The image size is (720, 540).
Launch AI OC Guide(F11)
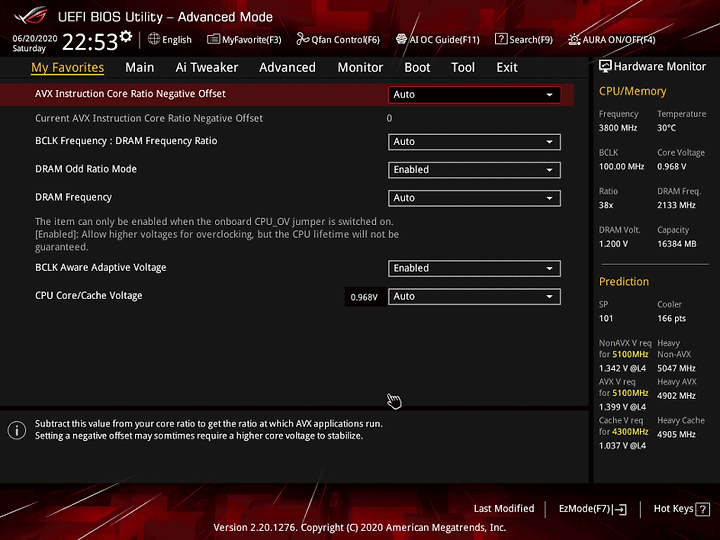tap(438, 39)
